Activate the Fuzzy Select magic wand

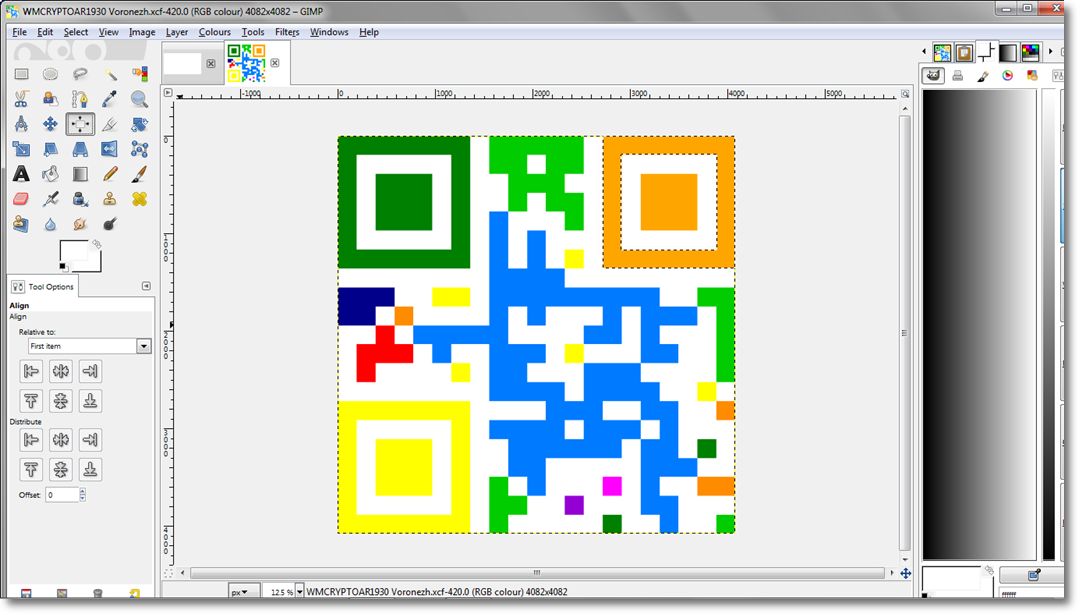point(110,74)
